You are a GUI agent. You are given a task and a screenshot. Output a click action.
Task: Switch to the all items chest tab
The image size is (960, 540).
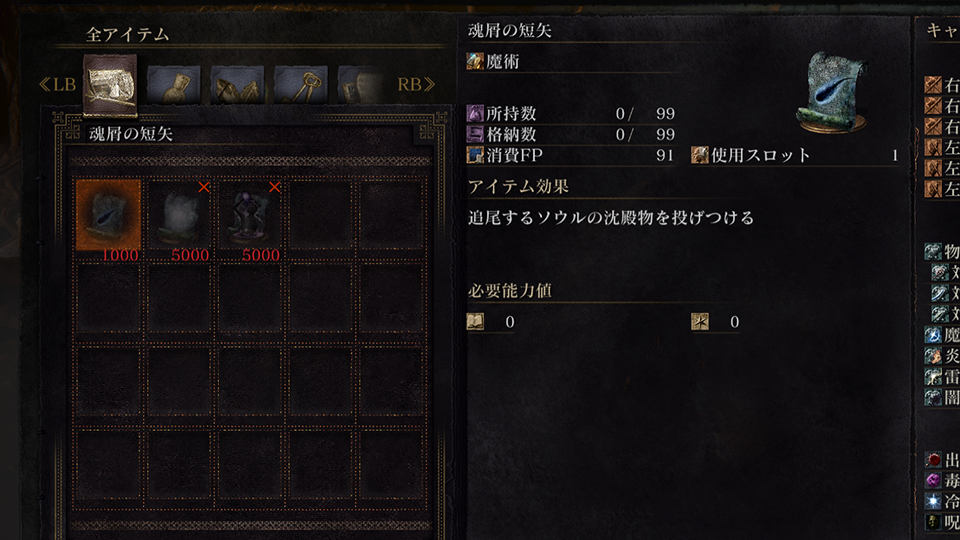pos(110,85)
